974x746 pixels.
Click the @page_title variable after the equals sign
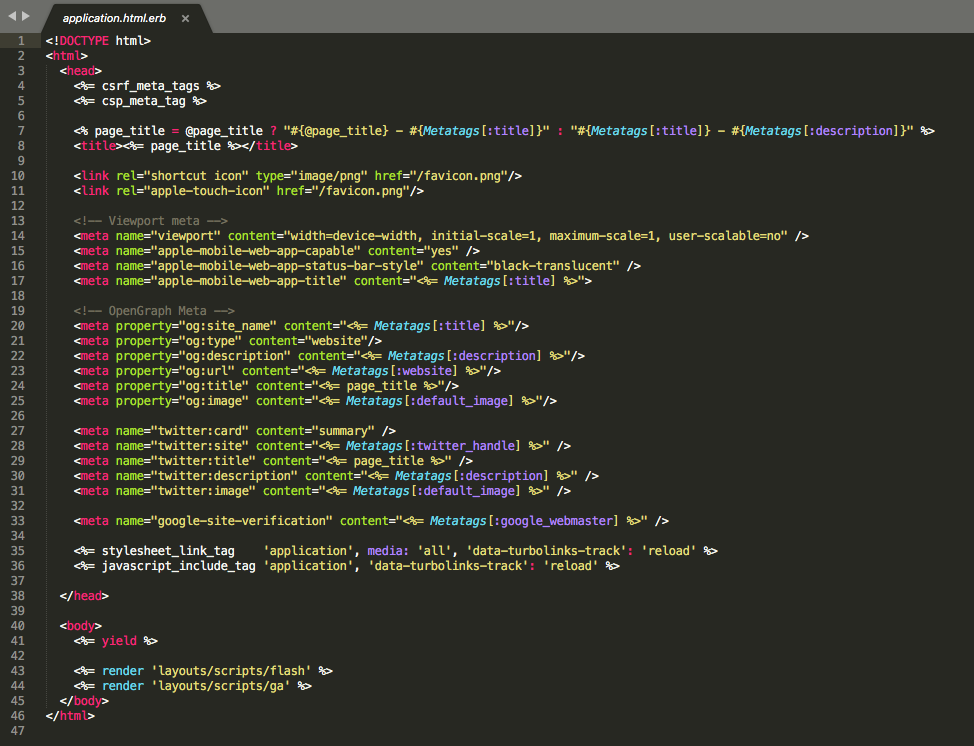click(x=224, y=131)
